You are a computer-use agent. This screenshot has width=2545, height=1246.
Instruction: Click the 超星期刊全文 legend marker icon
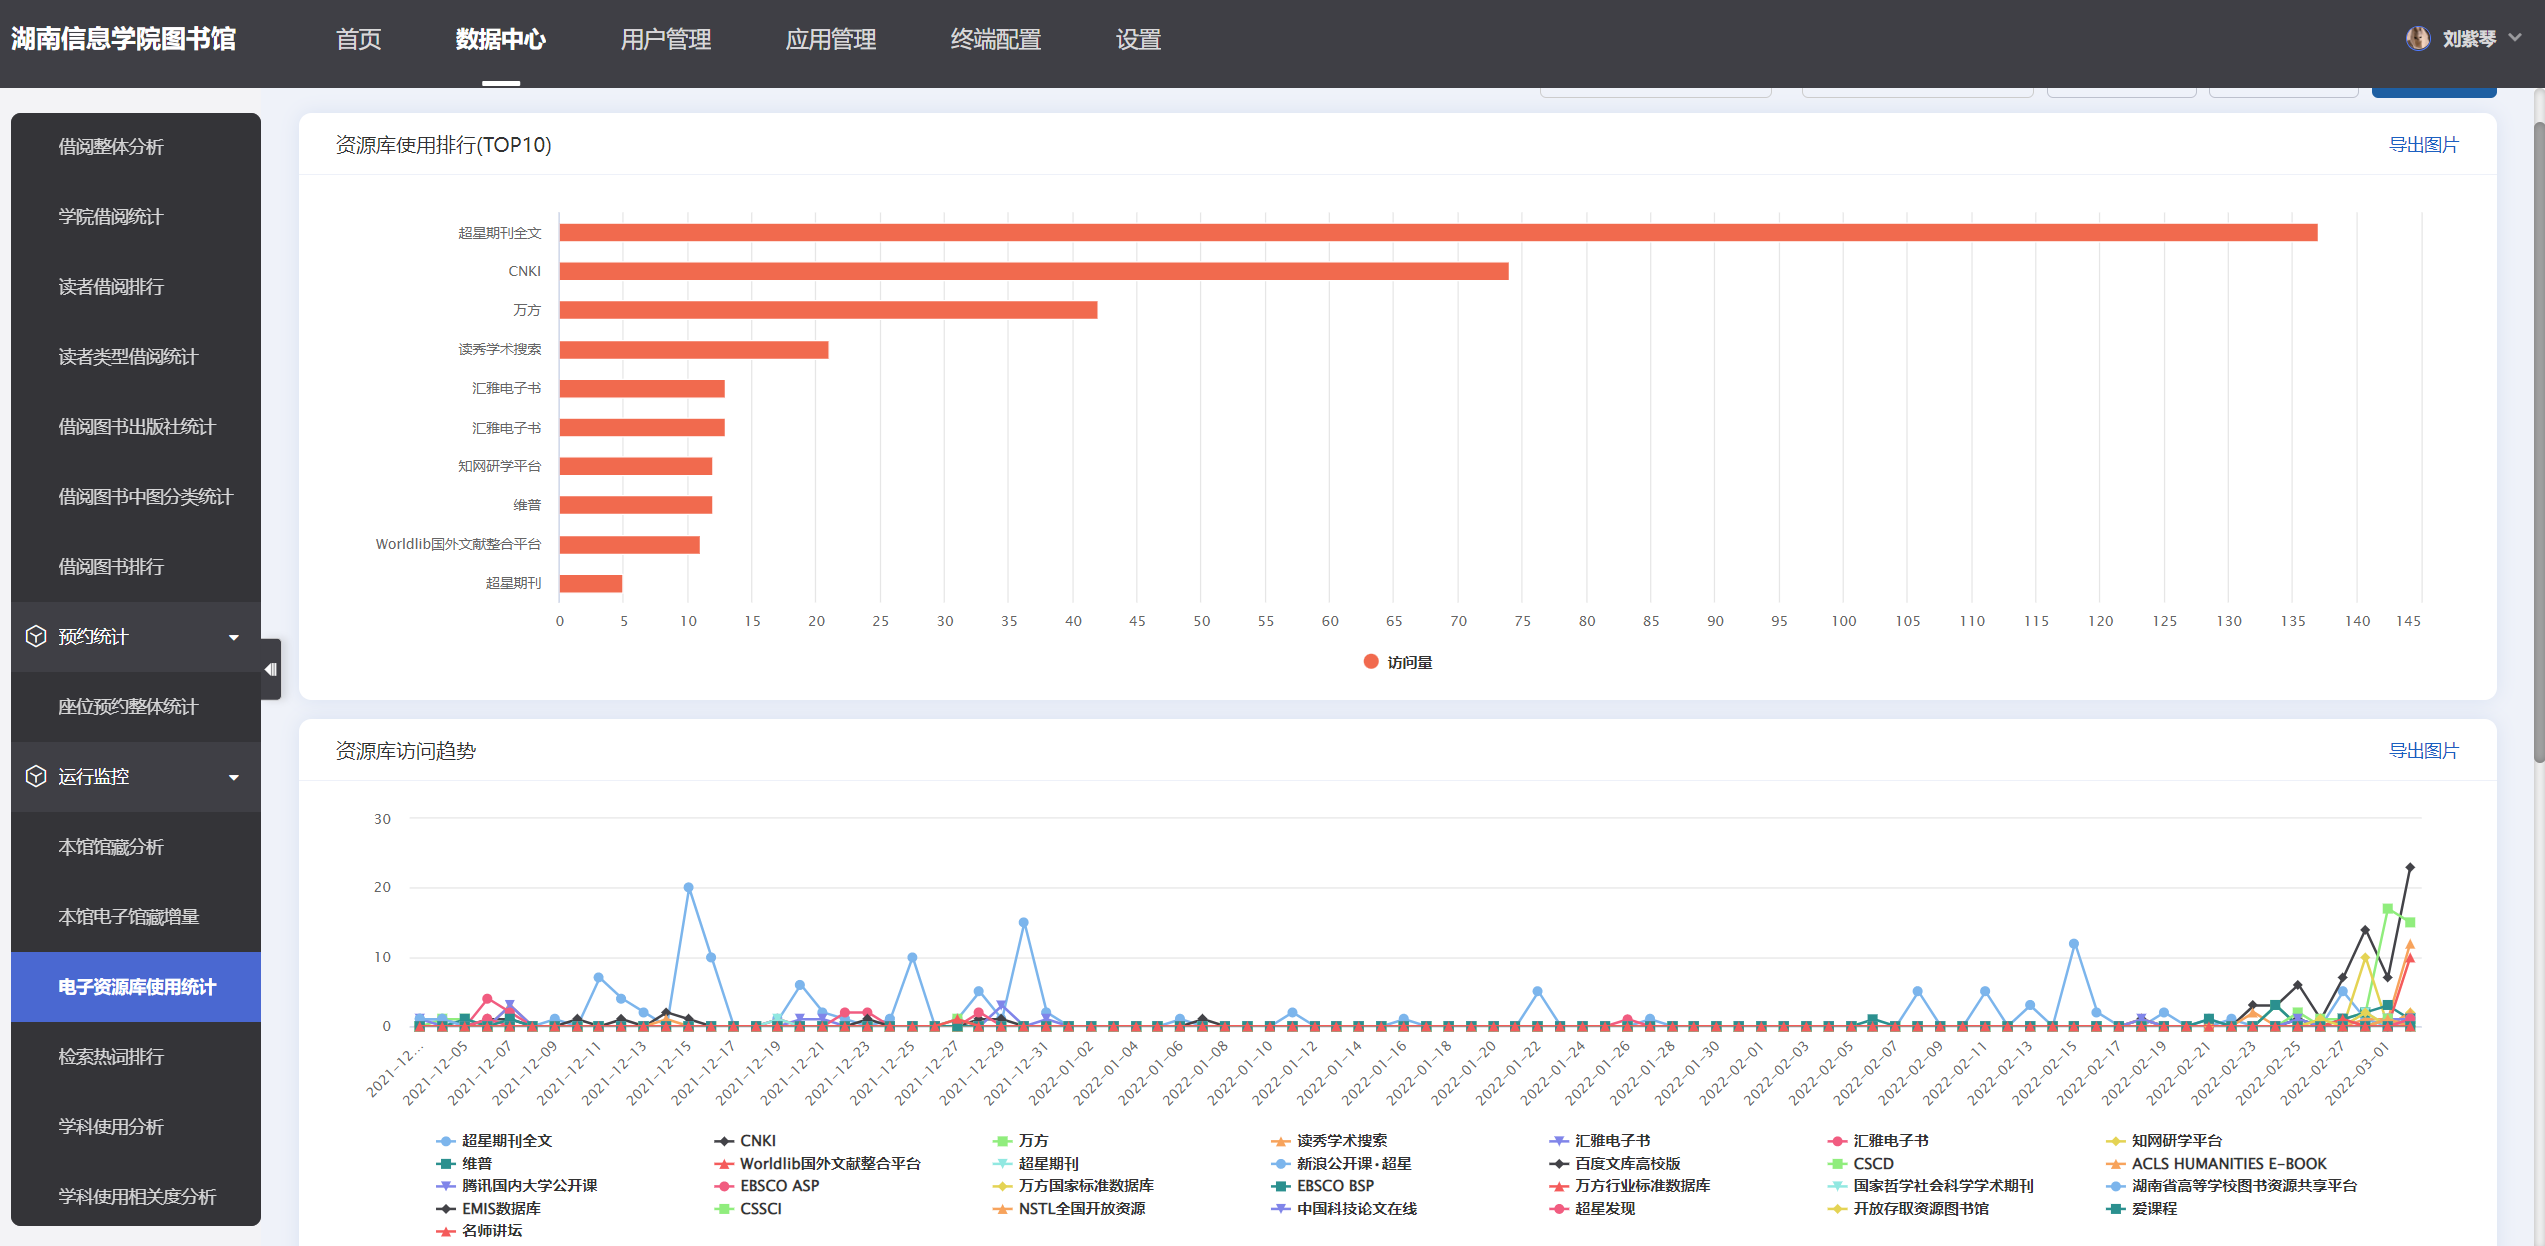(x=446, y=1141)
